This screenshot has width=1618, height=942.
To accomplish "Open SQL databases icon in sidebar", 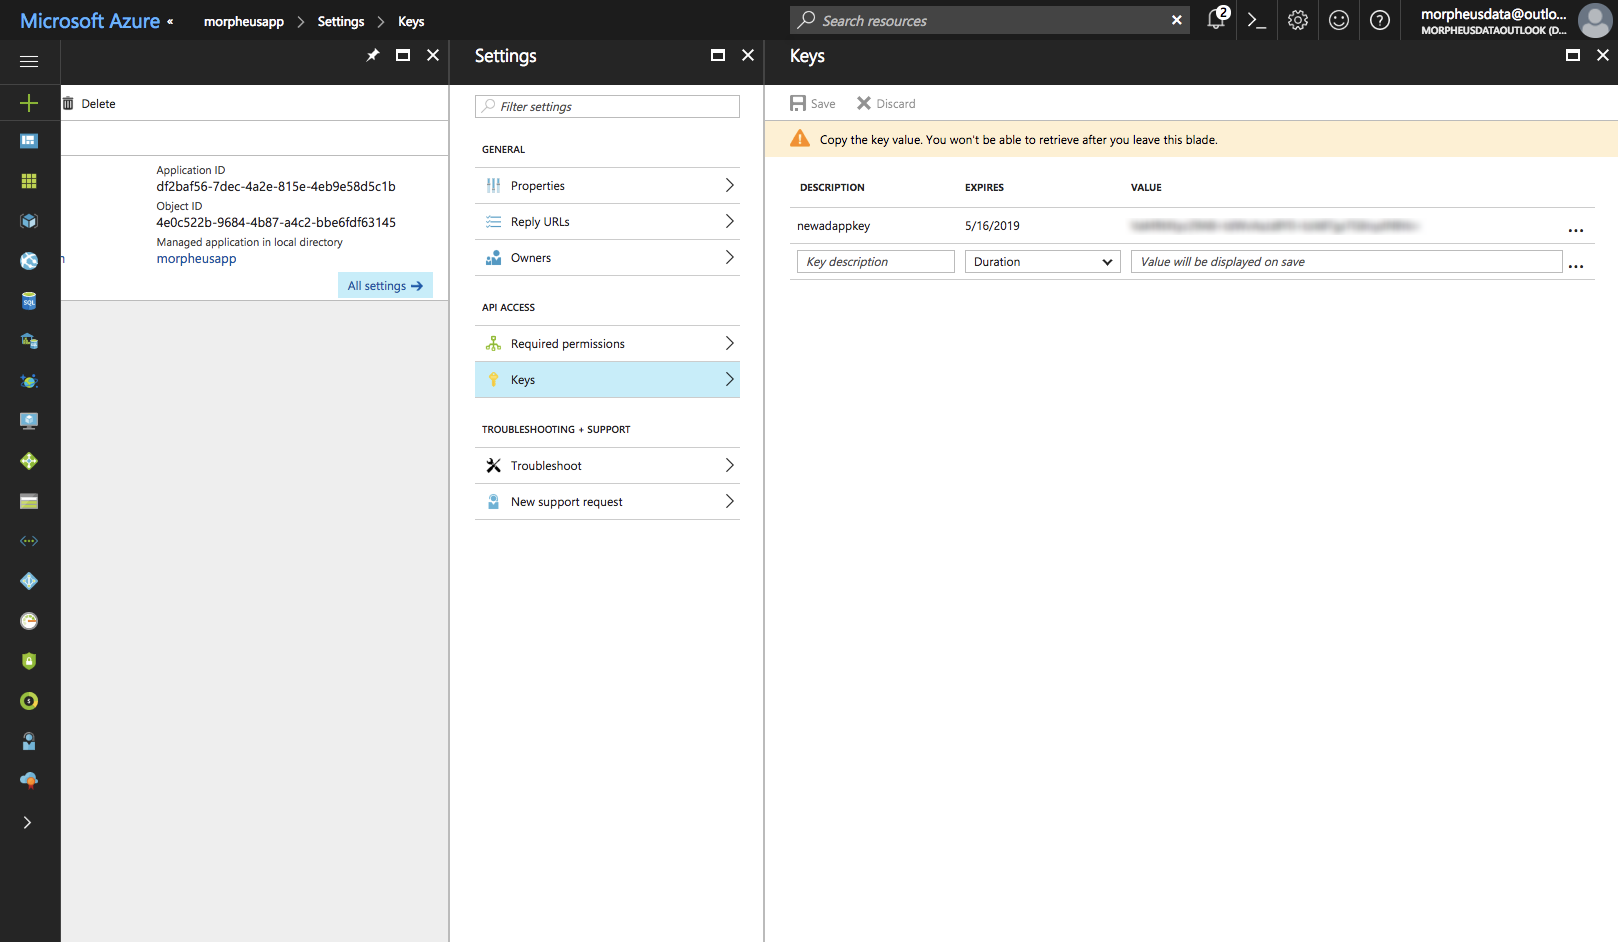I will pyautogui.click(x=29, y=301).
